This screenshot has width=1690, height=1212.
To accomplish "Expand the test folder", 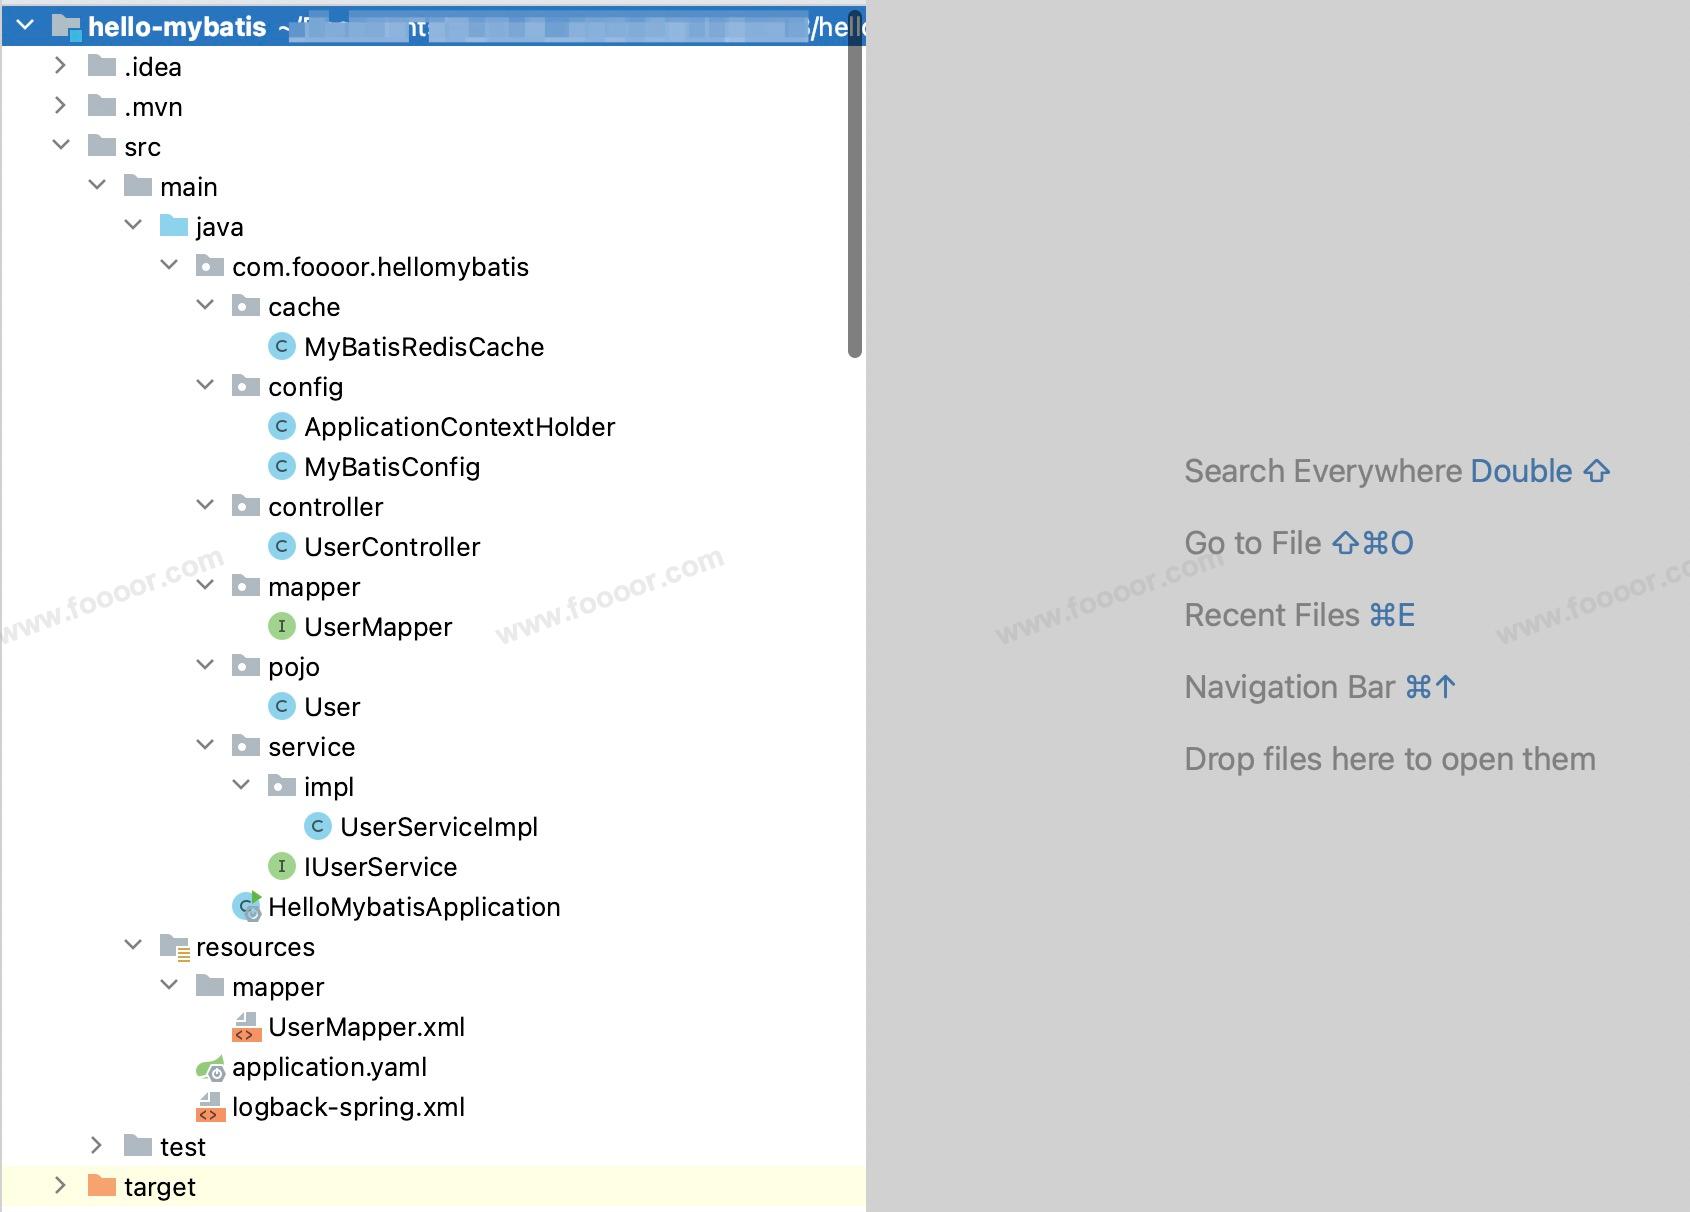I will tap(96, 1146).
